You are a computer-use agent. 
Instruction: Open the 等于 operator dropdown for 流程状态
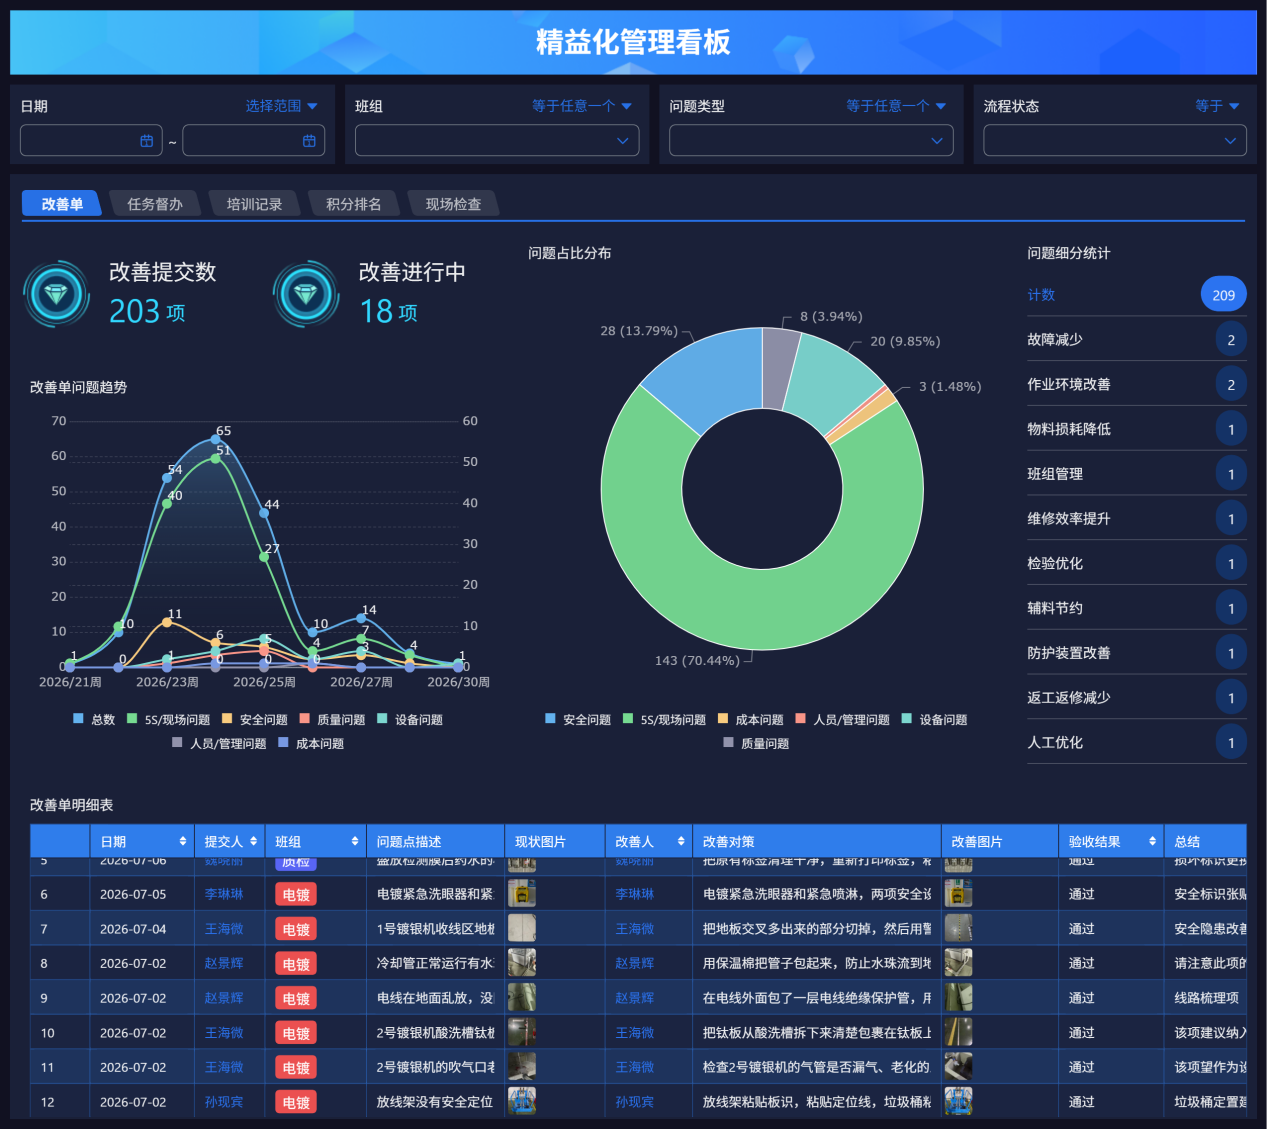coord(1218,106)
